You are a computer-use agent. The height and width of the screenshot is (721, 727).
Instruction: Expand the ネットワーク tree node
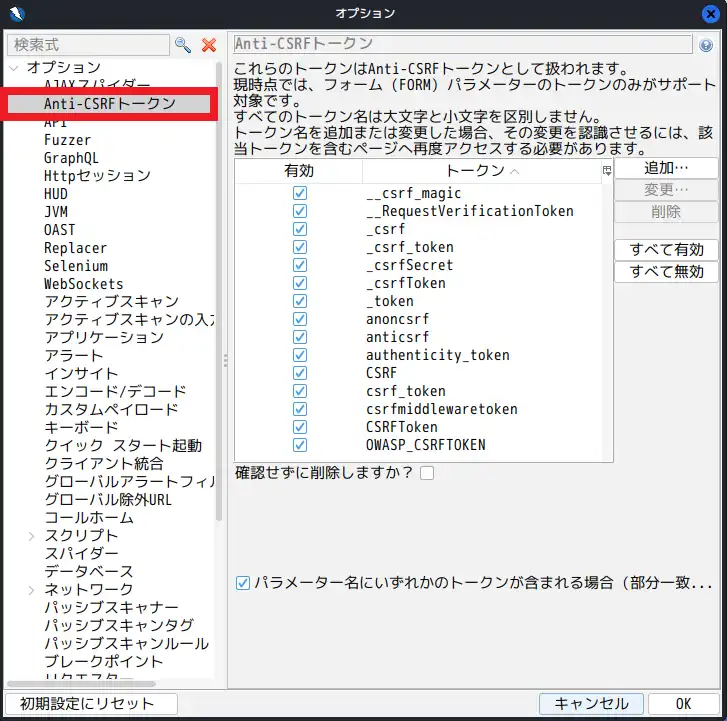tap(33, 590)
